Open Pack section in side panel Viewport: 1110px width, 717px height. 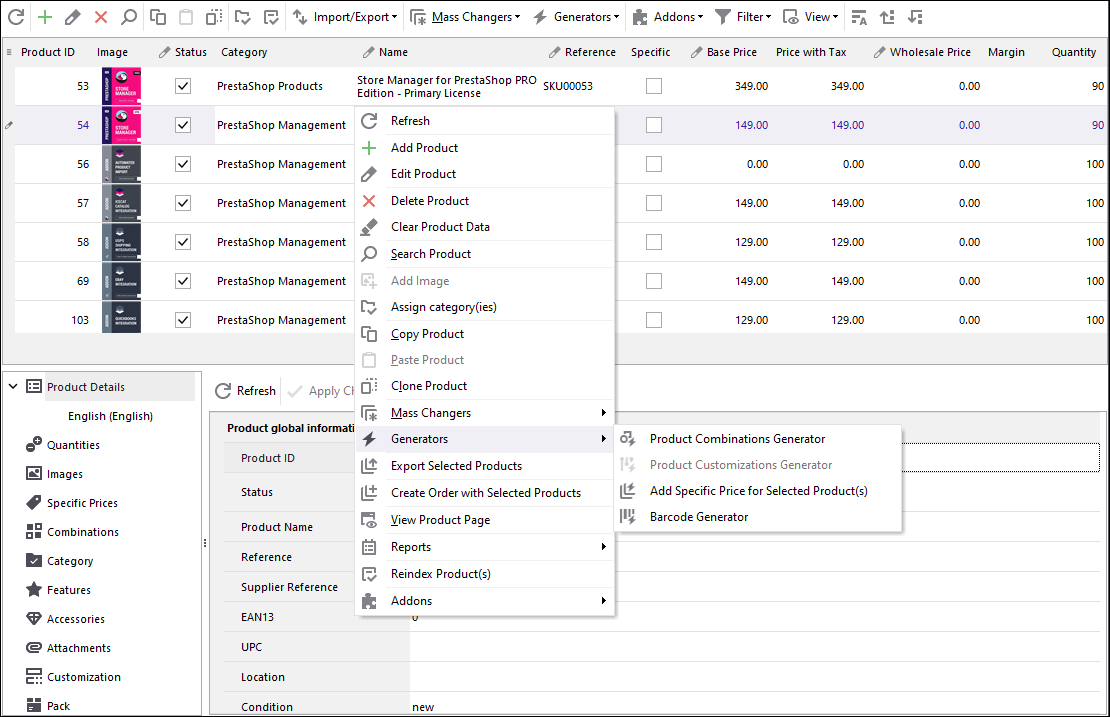point(58,706)
